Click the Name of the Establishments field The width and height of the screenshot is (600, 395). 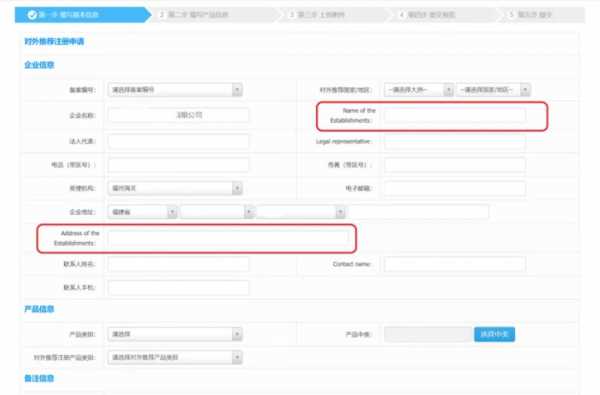455,115
